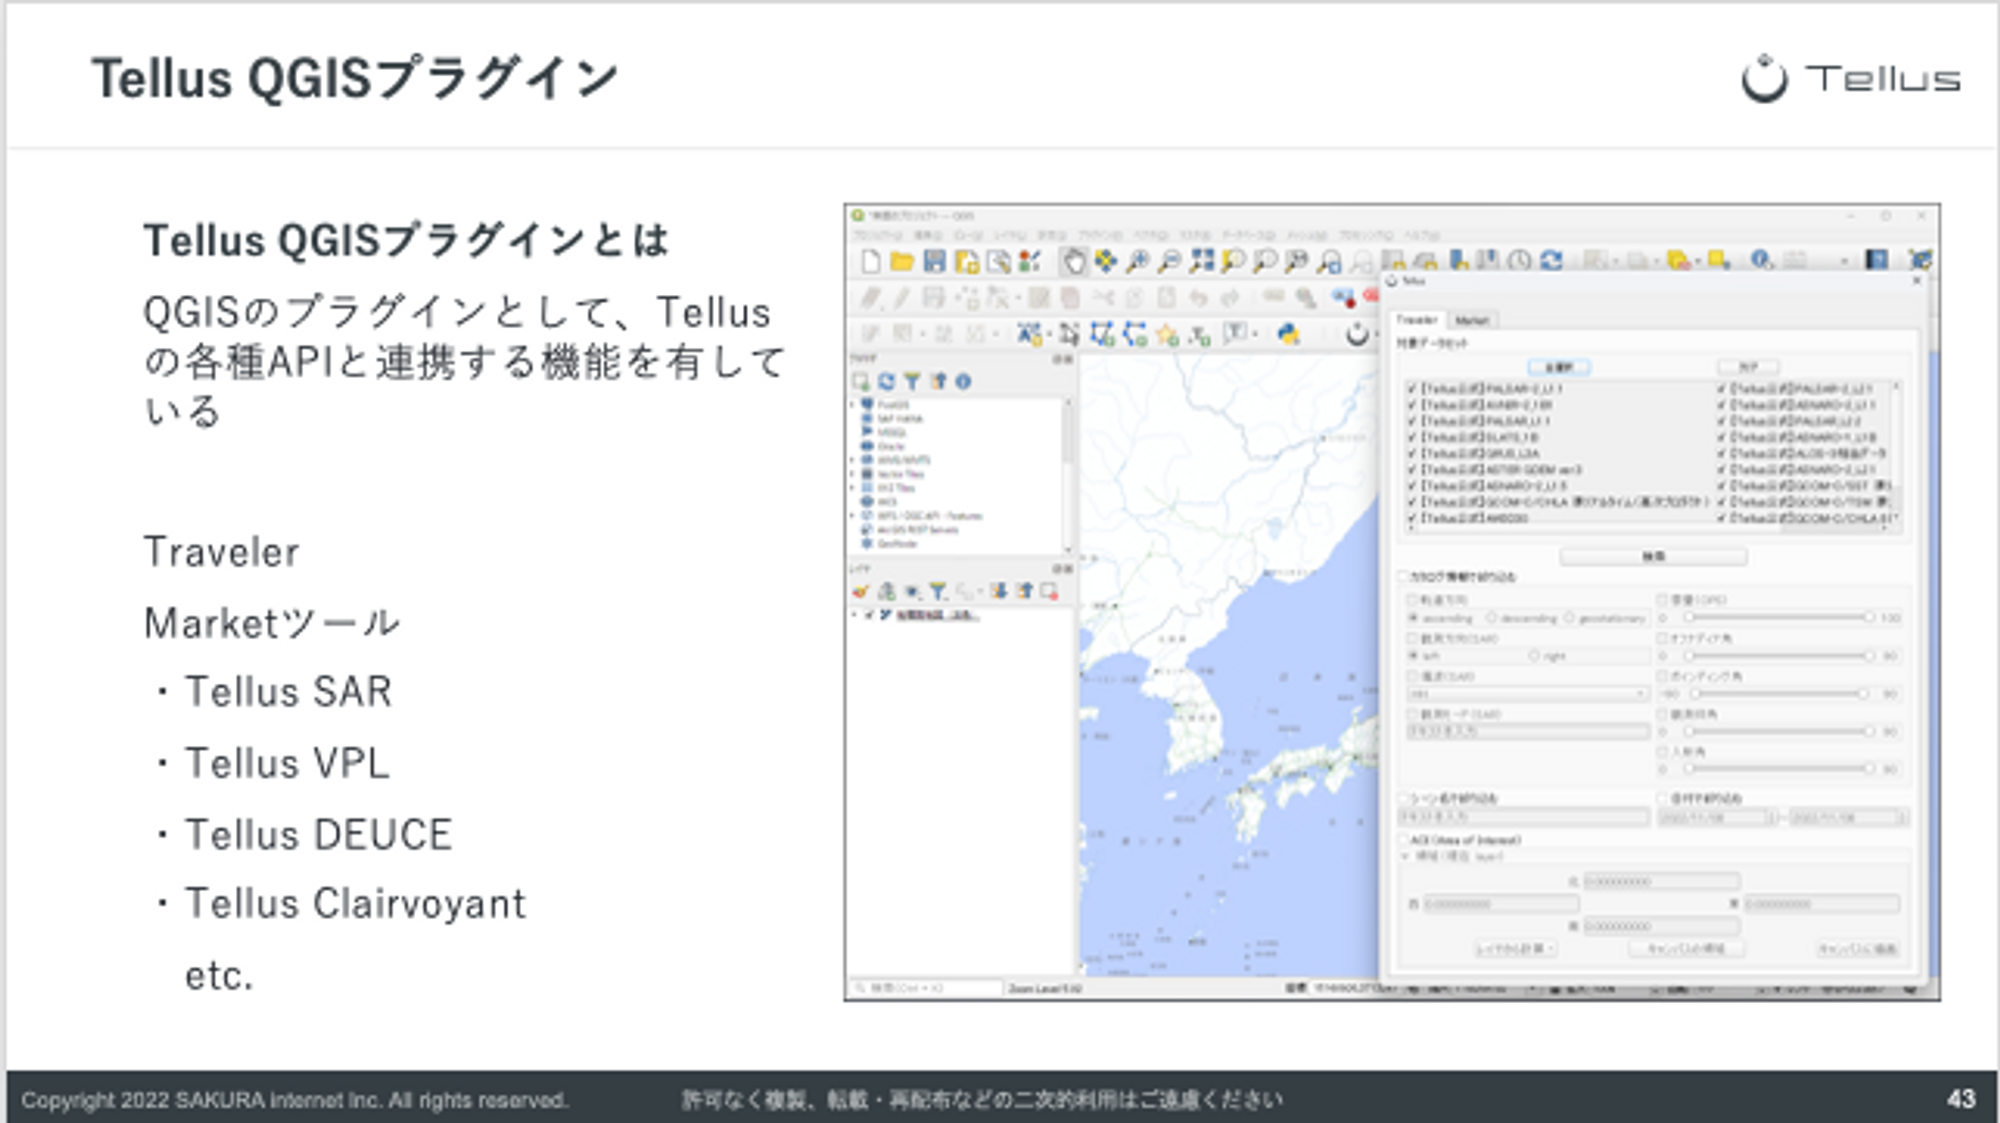
Task: Click the キャンバスの領域 button
Action: point(1687,948)
